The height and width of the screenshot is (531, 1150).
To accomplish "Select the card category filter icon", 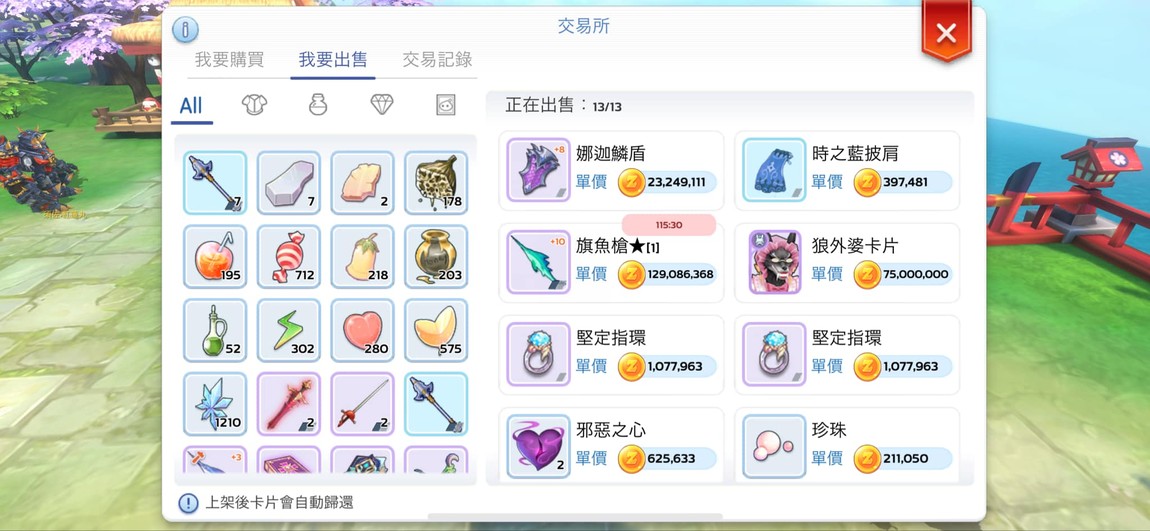I will [445, 105].
